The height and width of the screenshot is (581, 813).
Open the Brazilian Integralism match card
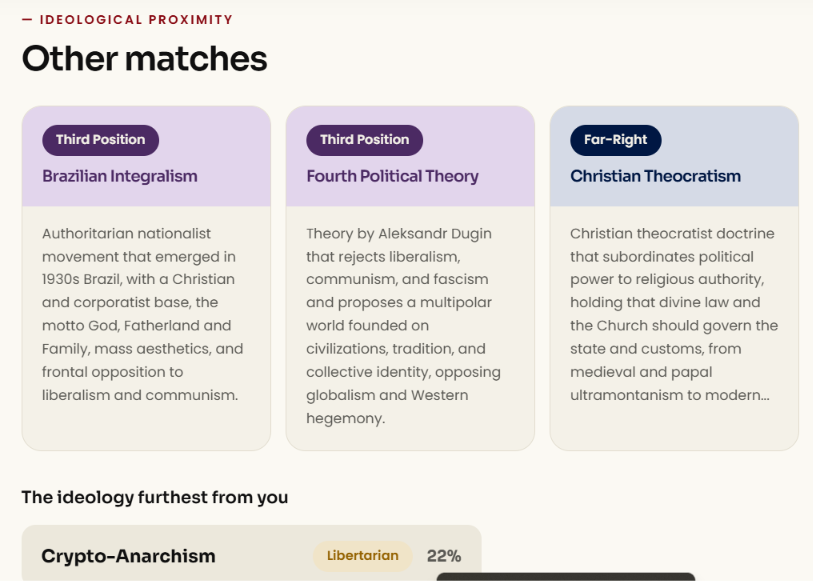[x=146, y=278]
